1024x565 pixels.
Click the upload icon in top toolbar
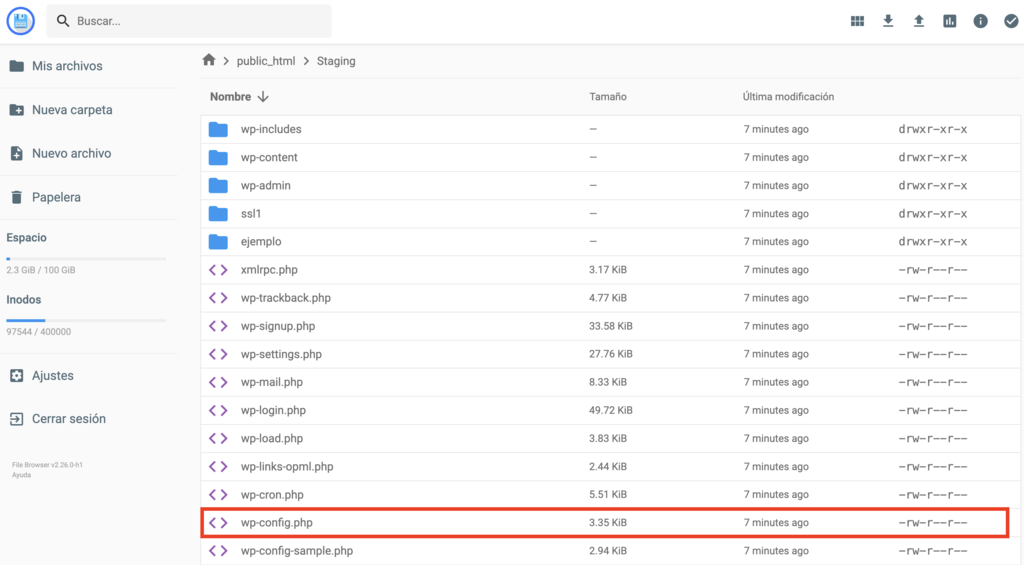pos(919,21)
